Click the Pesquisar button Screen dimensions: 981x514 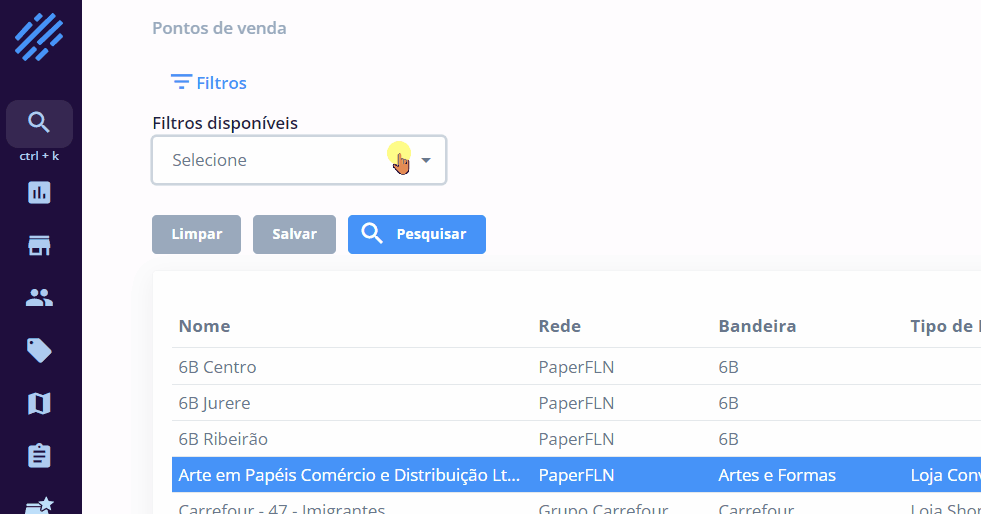(x=417, y=234)
